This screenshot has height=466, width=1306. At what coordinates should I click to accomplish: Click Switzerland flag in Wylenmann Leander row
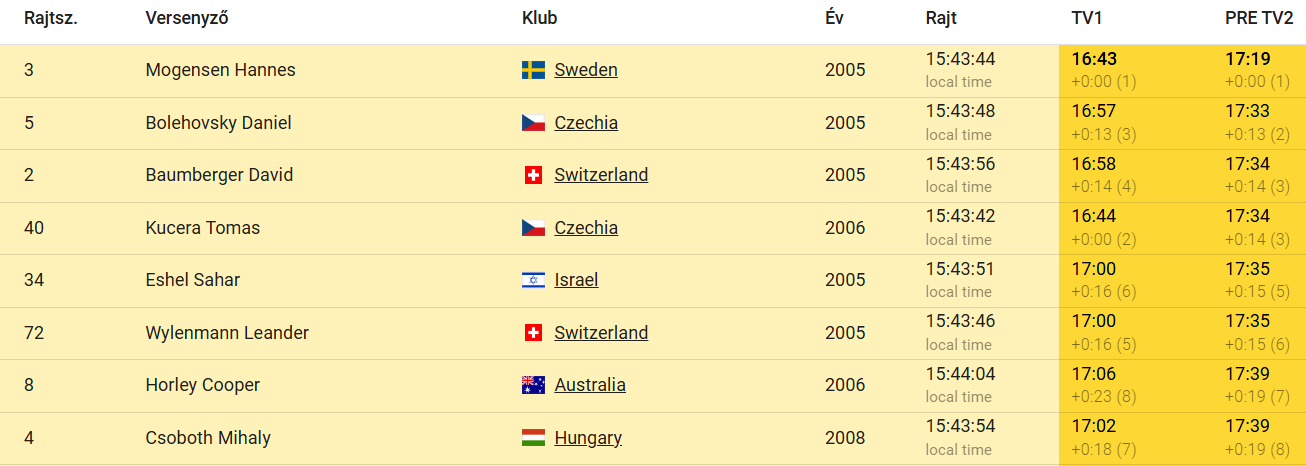[533, 333]
